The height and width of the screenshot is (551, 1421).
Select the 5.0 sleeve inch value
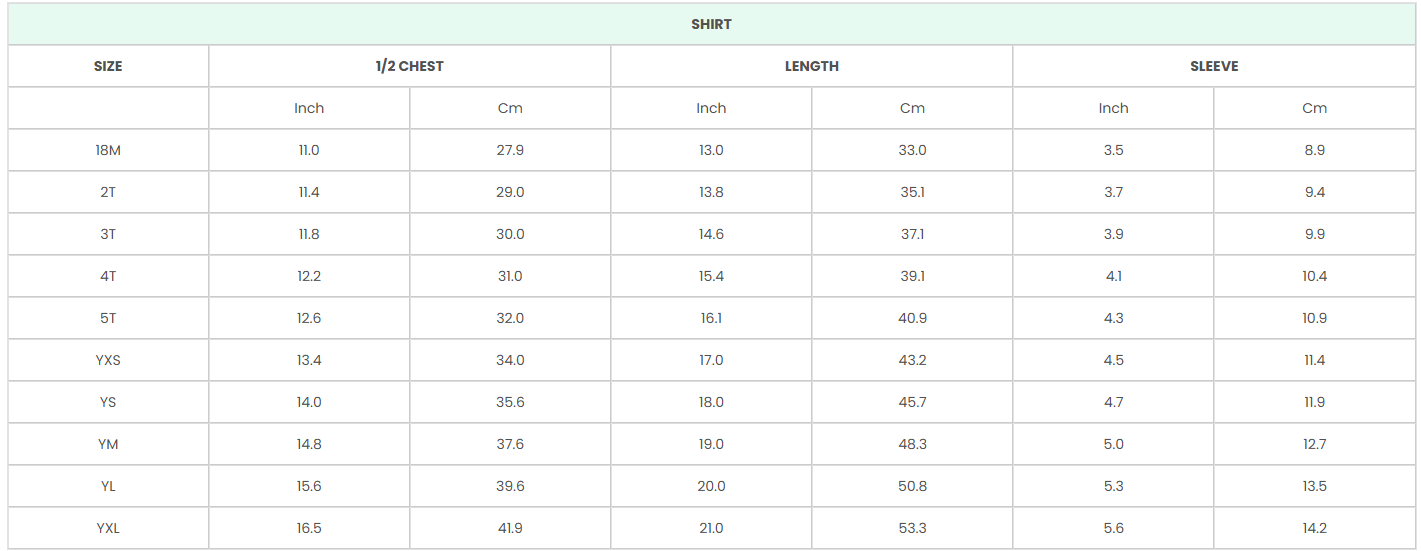pyautogui.click(x=1113, y=444)
